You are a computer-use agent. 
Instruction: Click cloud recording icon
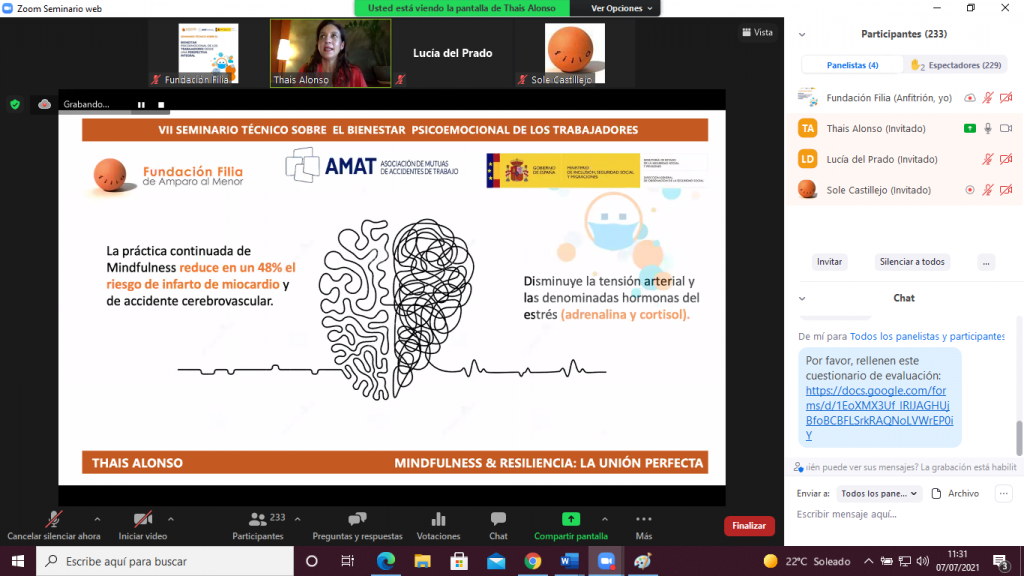pos(44,104)
